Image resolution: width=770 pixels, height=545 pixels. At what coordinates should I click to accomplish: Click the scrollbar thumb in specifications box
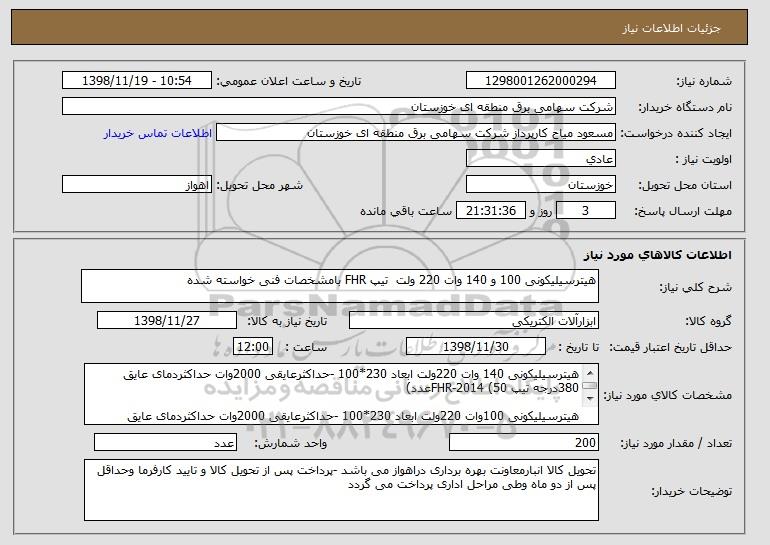[x=591, y=384]
